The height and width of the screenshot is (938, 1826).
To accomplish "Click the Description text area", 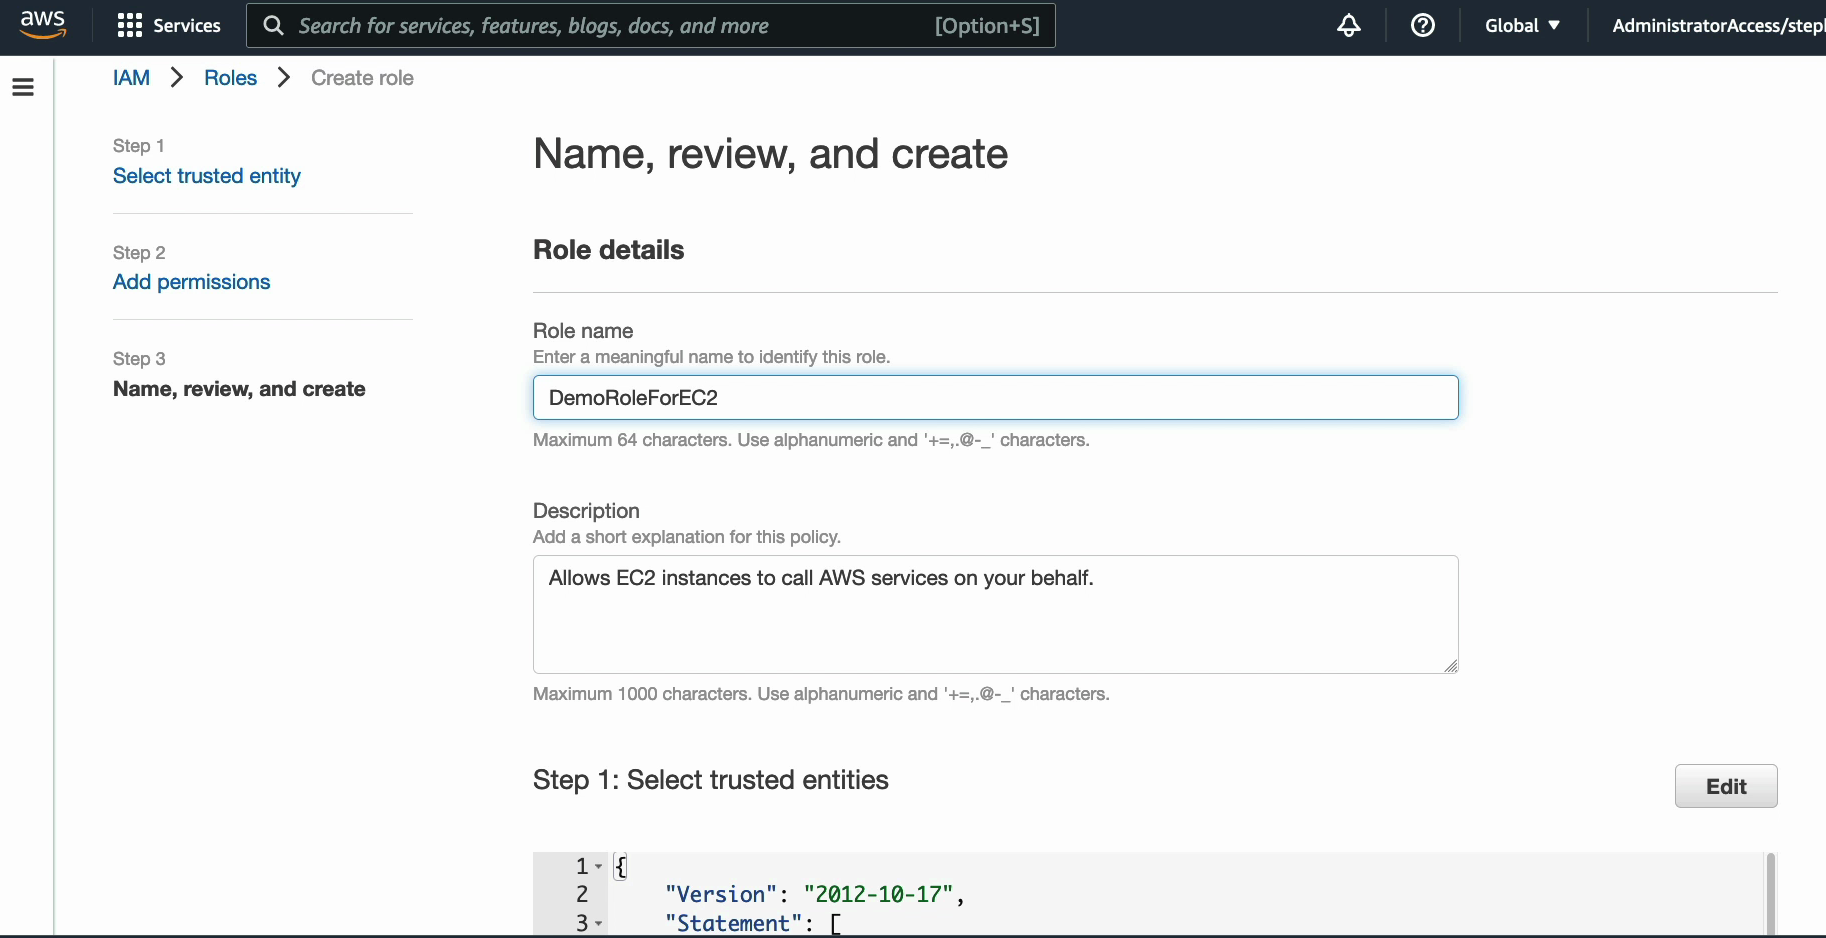I will [996, 614].
